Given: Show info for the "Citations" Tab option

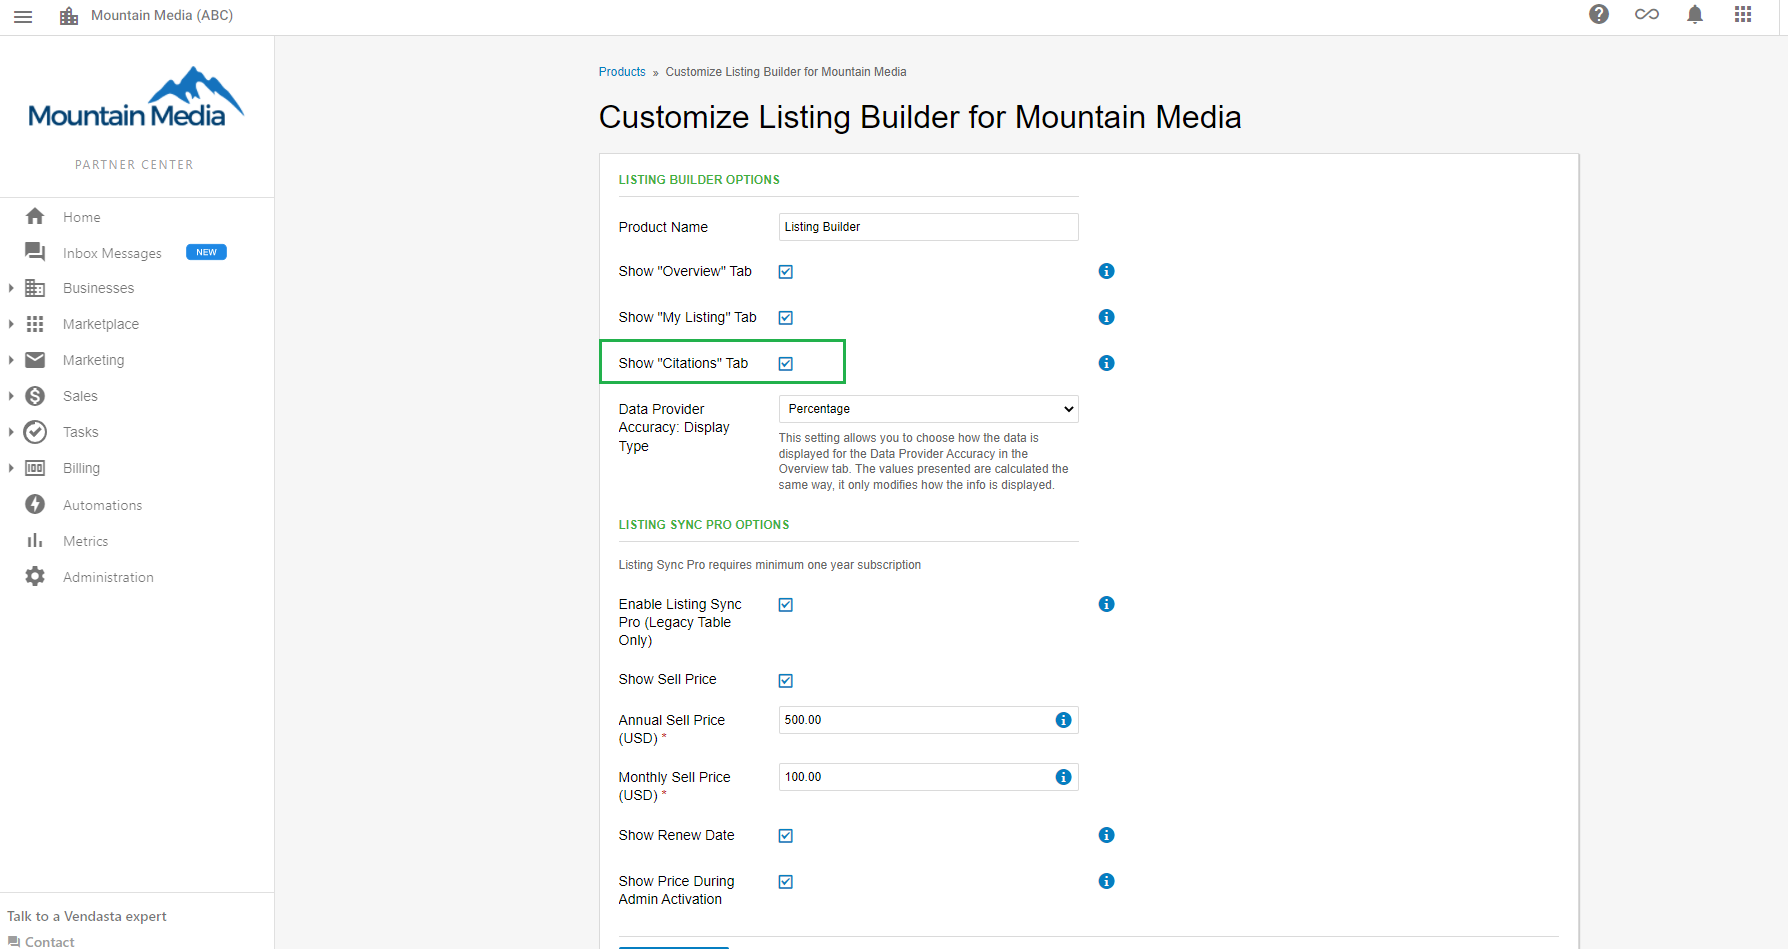Looking at the screenshot, I should (x=1106, y=363).
